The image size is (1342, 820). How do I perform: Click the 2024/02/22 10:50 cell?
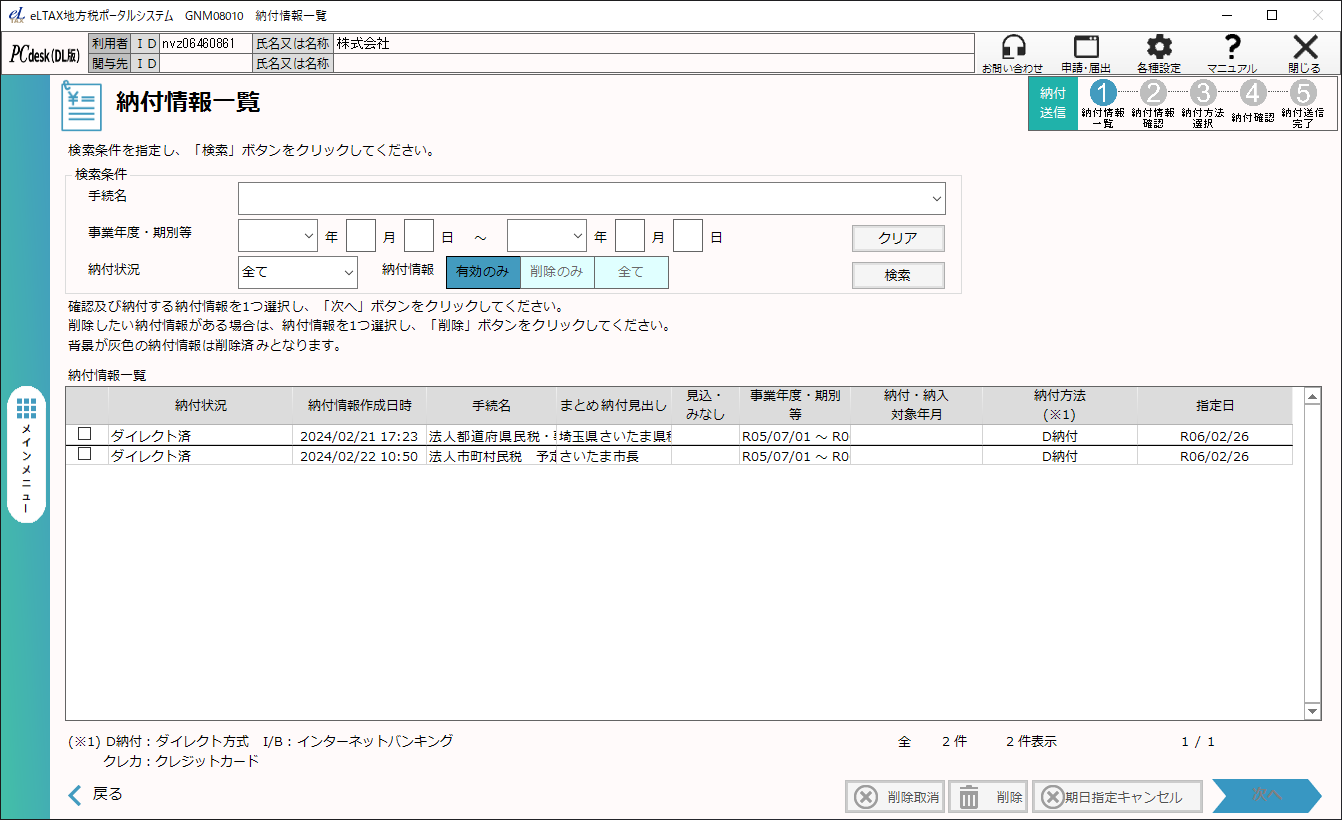pyautogui.click(x=359, y=457)
